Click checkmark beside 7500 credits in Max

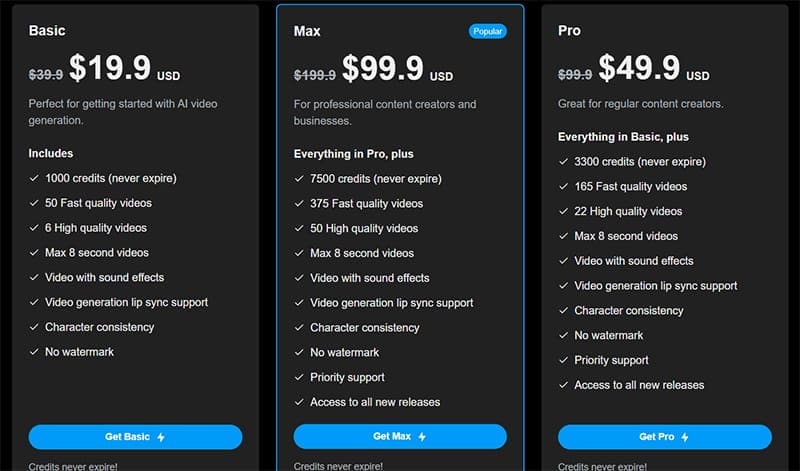298,179
